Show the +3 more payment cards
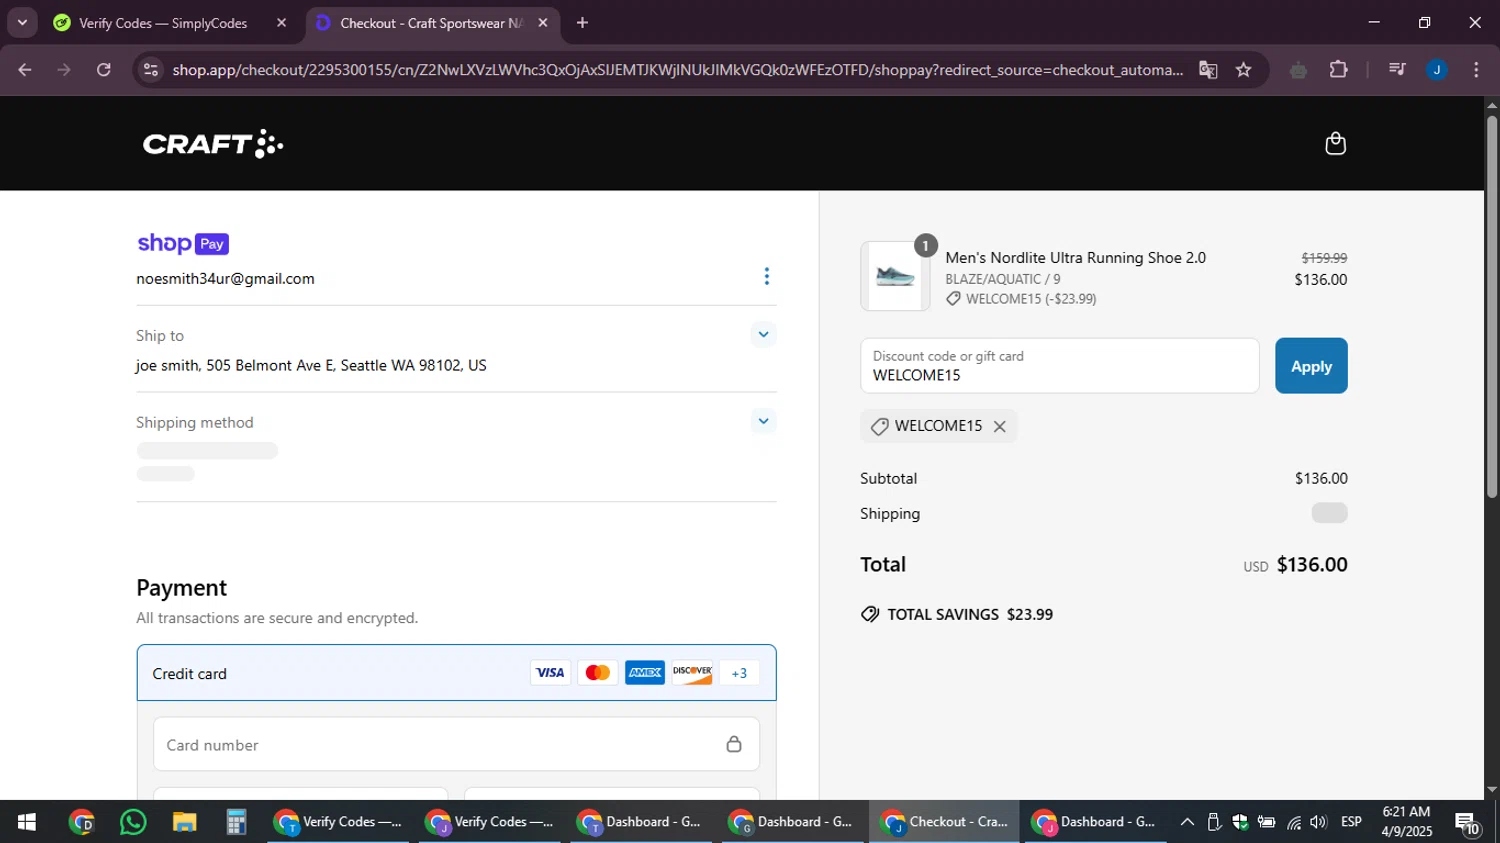The width and height of the screenshot is (1500, 843). click(x=739, y=673)
